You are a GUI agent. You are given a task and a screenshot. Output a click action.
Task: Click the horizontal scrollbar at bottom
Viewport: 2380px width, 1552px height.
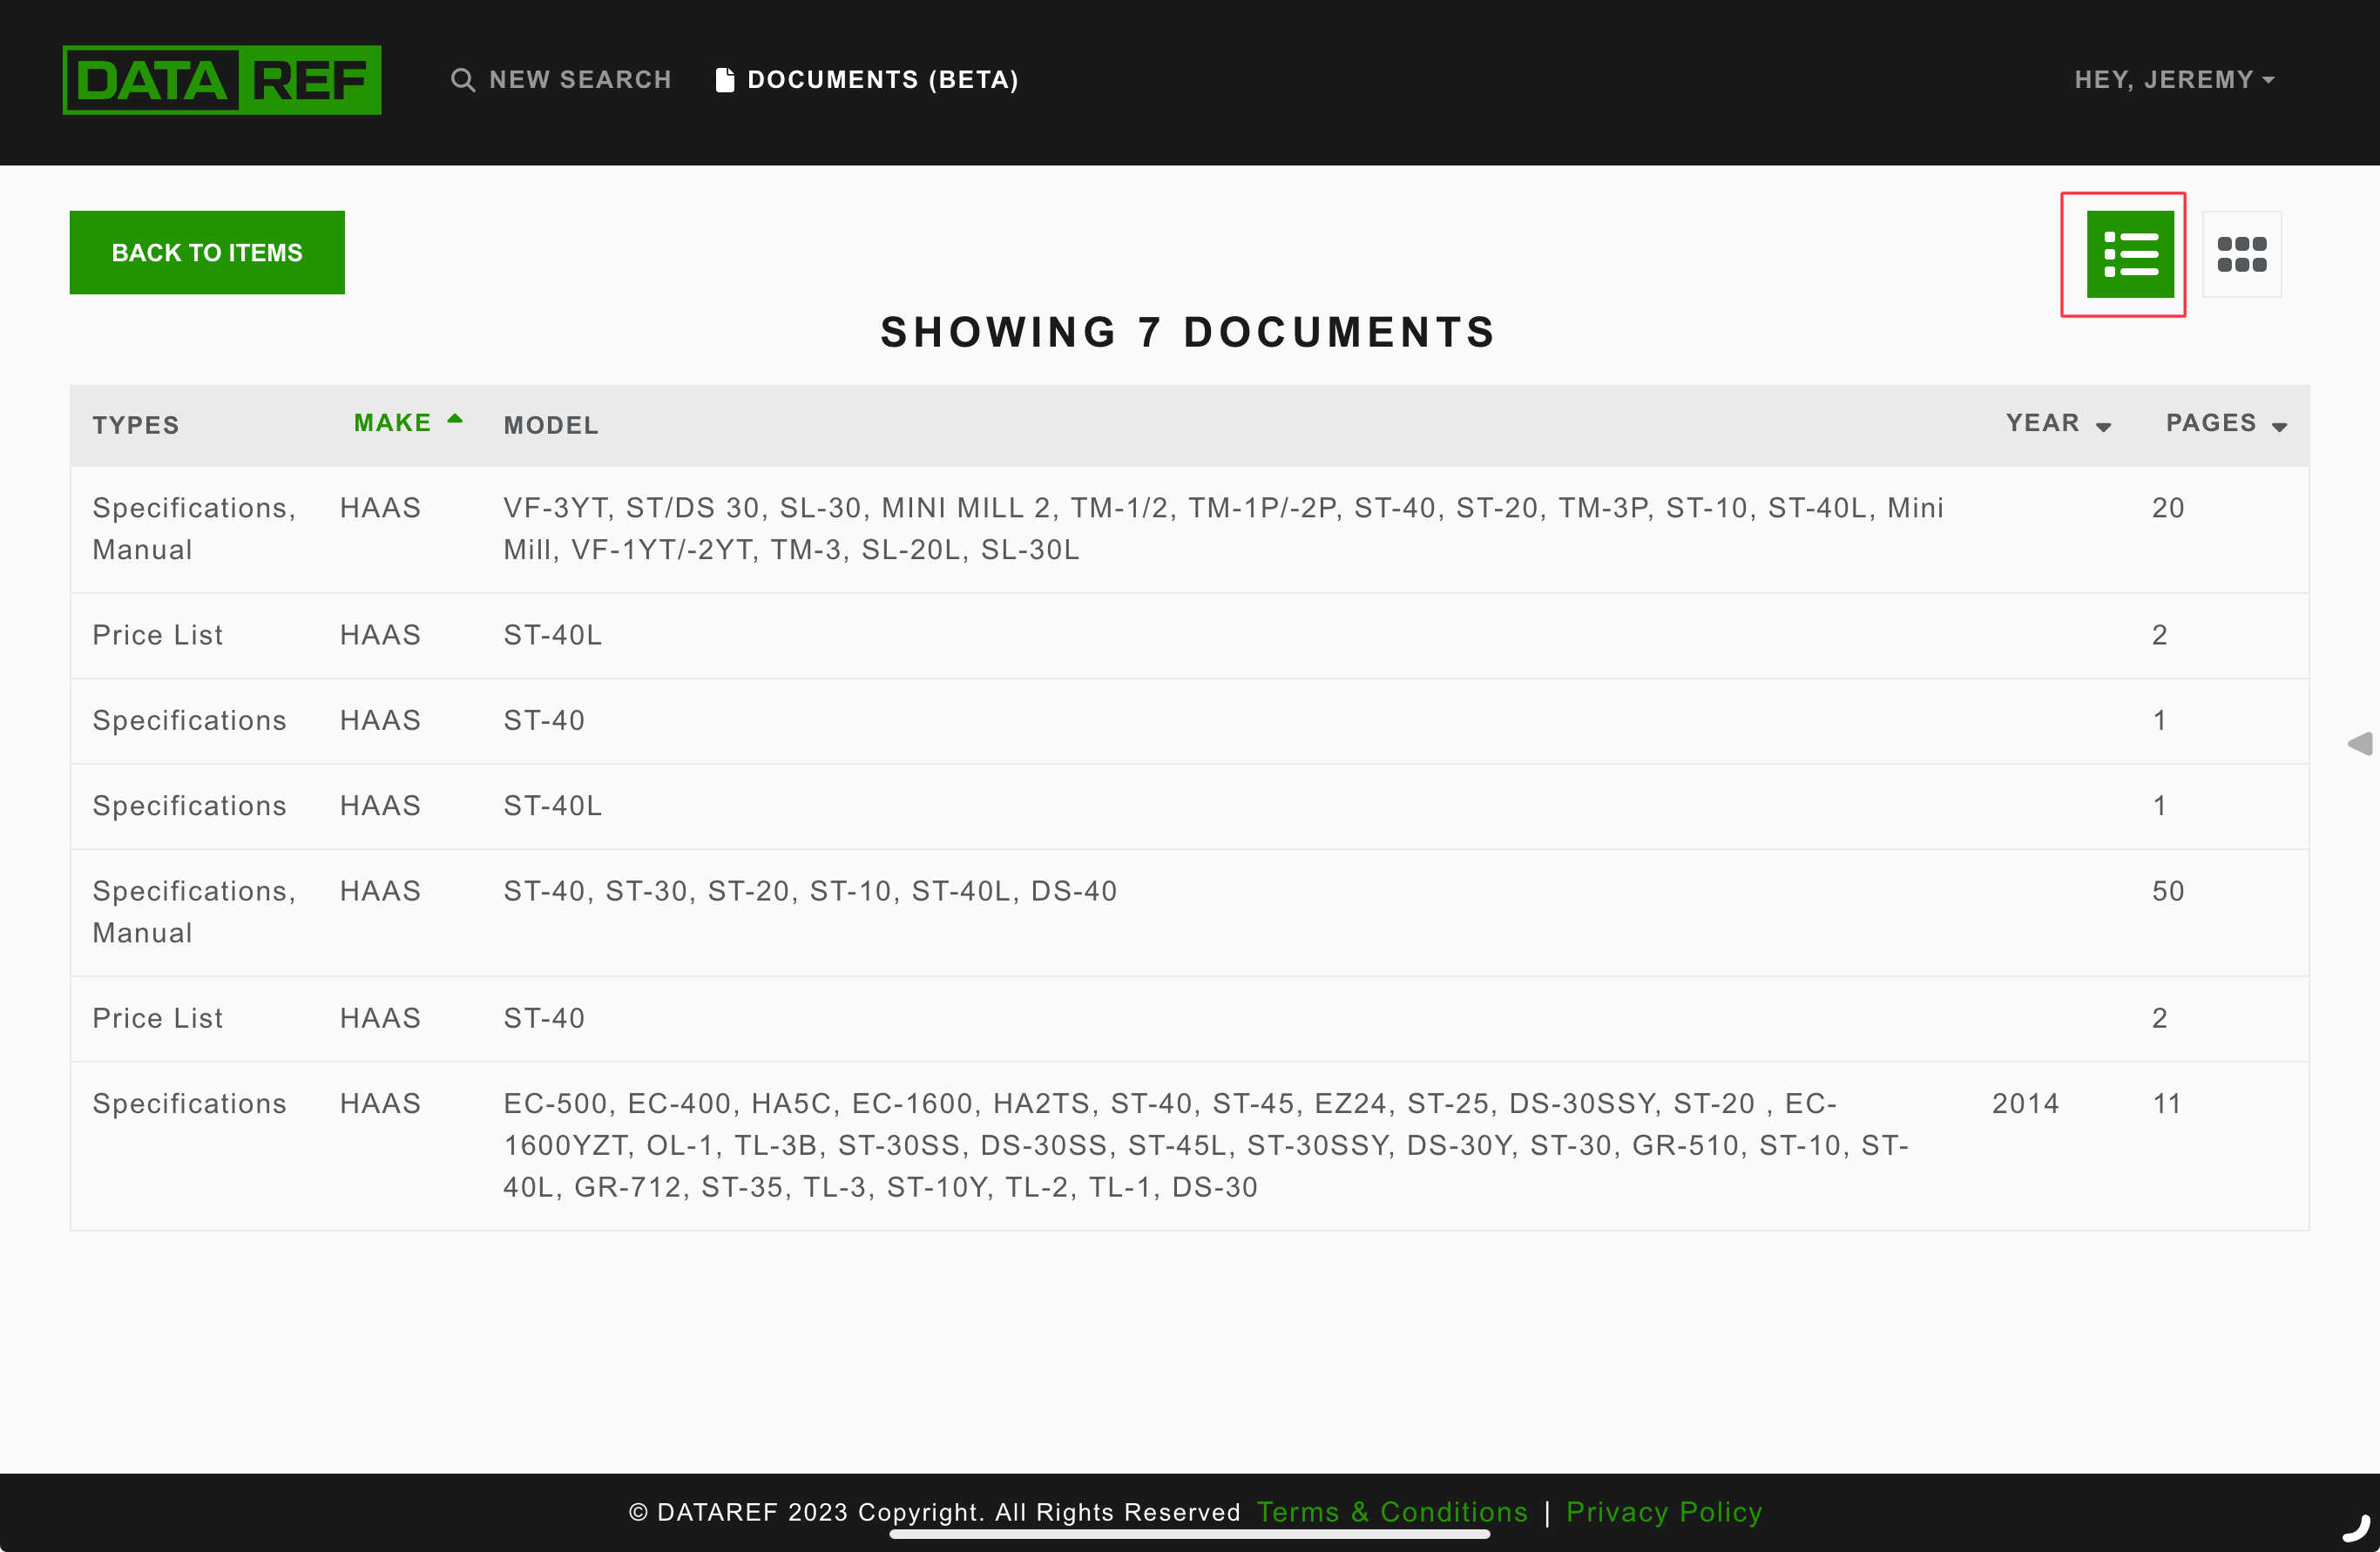[1189, 1534]
